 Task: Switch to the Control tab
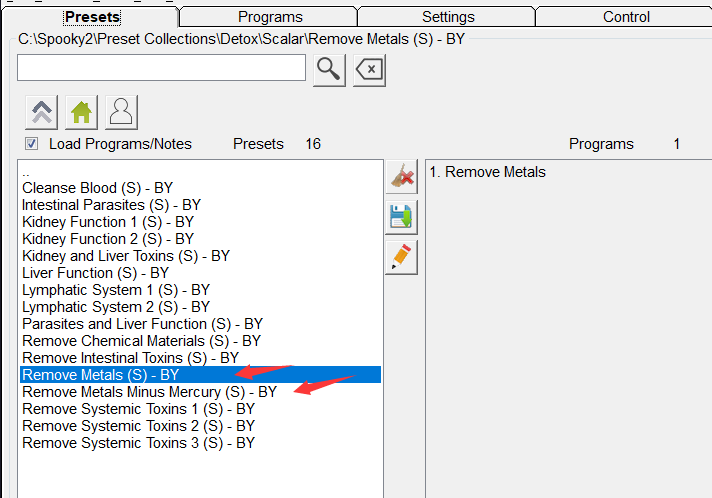click(626, 17)
